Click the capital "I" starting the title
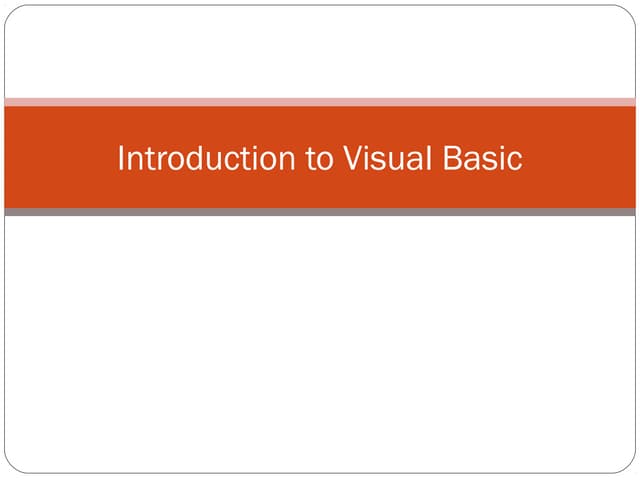The width and height of the screenshot is (640, 480). click(121, 158)
